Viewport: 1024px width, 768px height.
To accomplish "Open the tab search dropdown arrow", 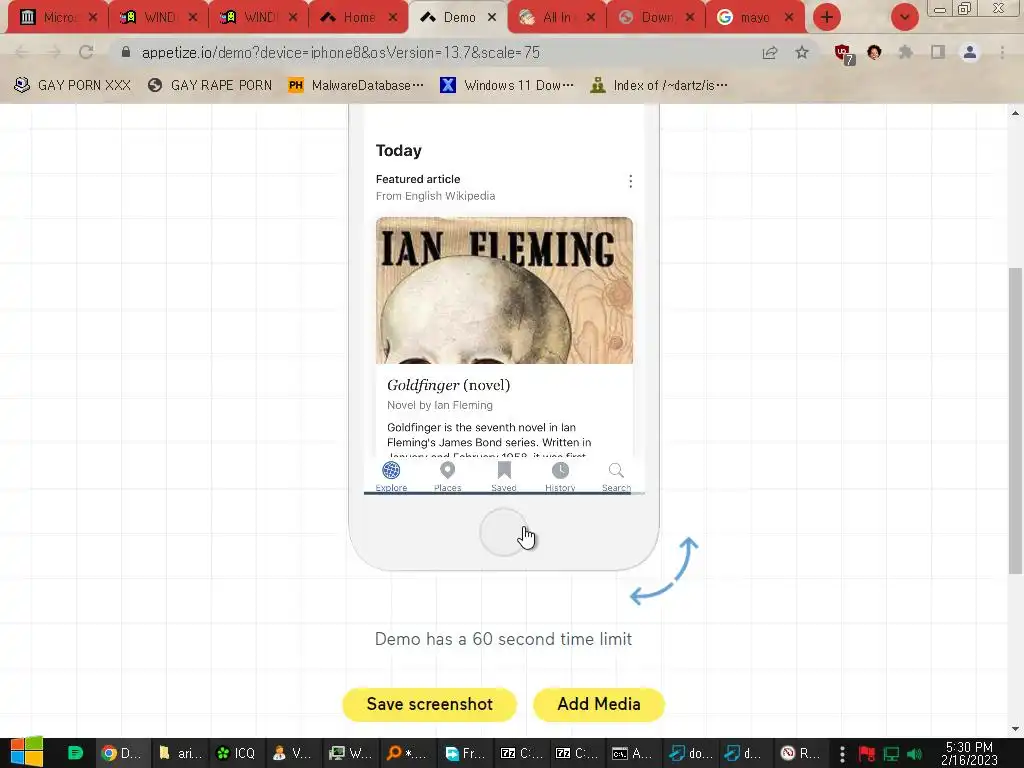I will coord(904,17).
